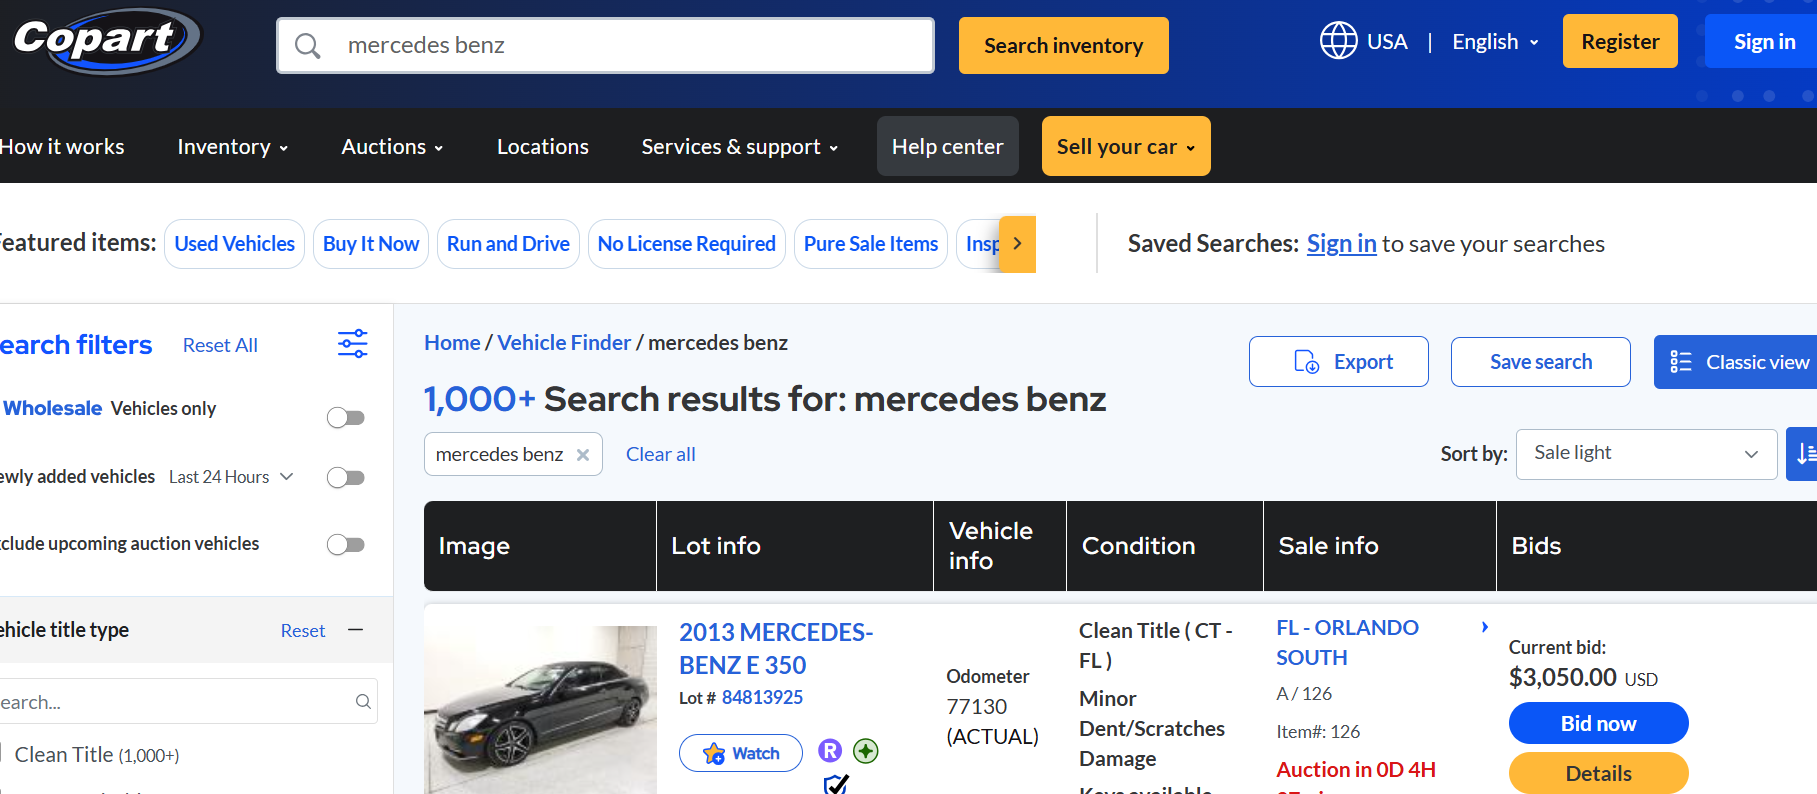Screen dimensions: 1817x794
Task: Click the black Mercedes vehicle thumbnail
Action: (x=540, y=710)
